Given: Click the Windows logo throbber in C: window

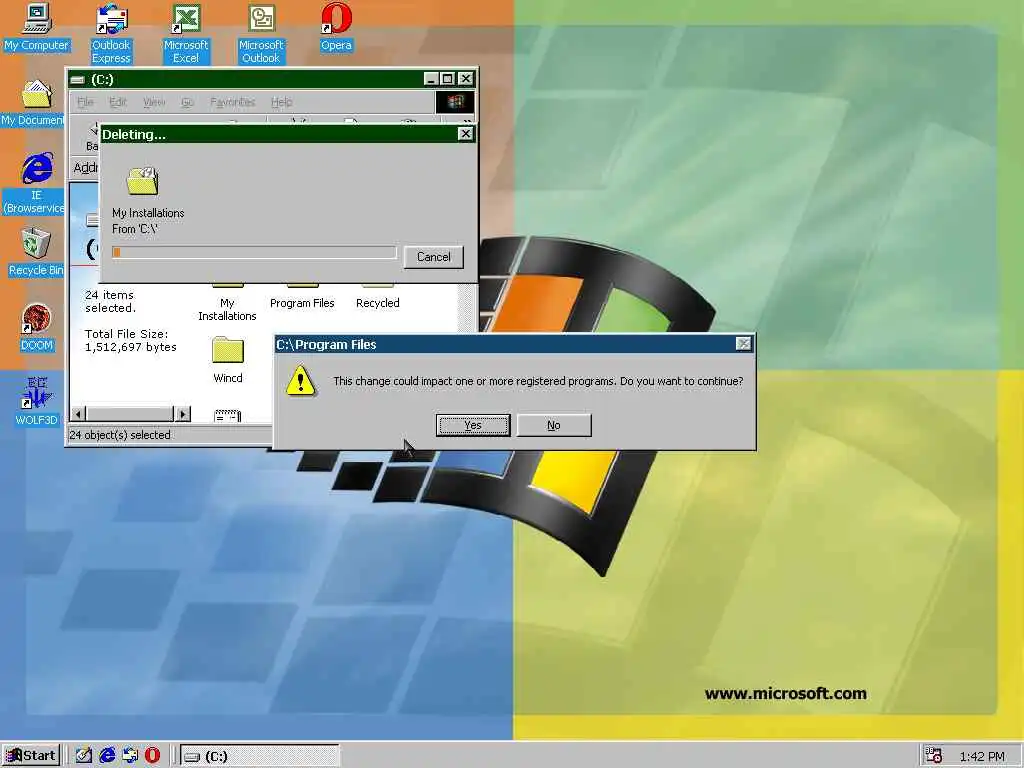Looking at the screenshot, I should tap(455, 102).
